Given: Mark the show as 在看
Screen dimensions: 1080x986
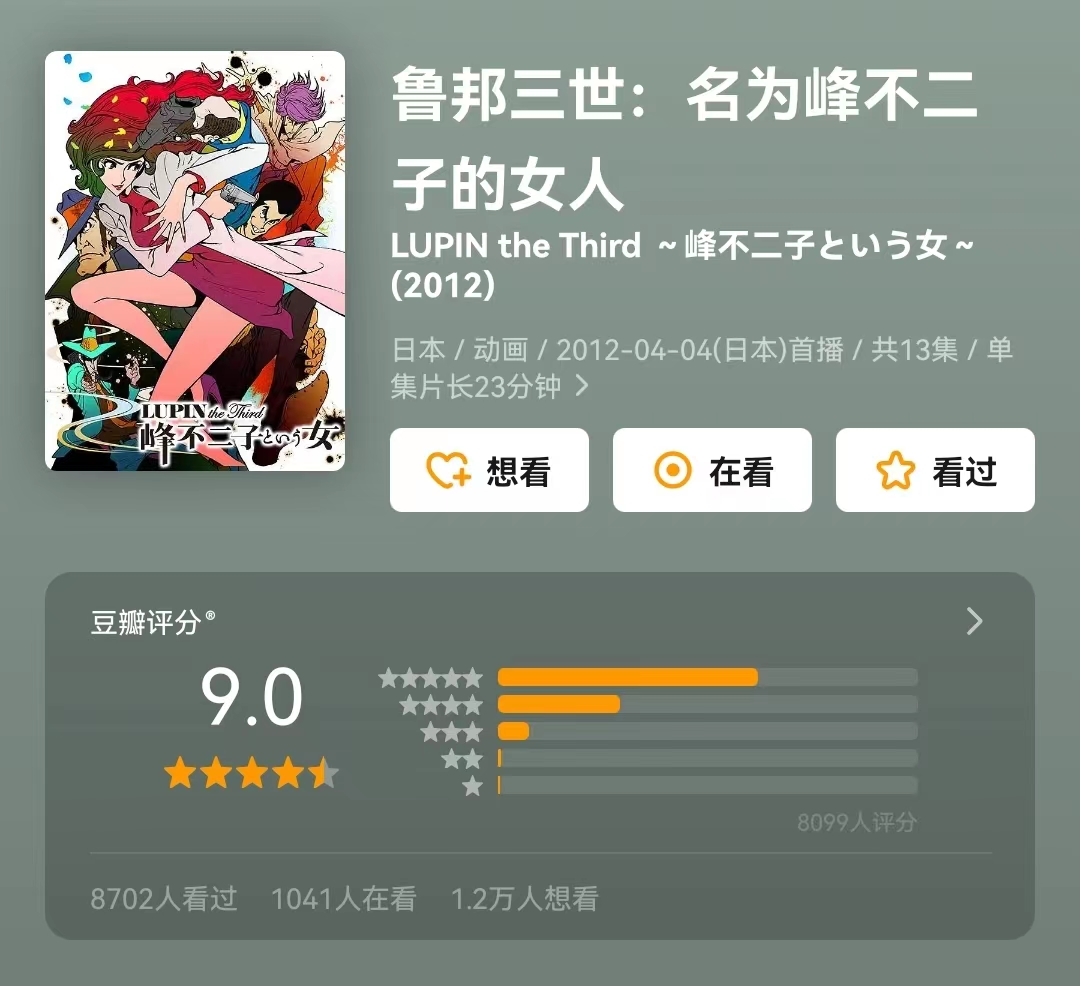Looking at the screenshot, I should click(x=712, y=470).
